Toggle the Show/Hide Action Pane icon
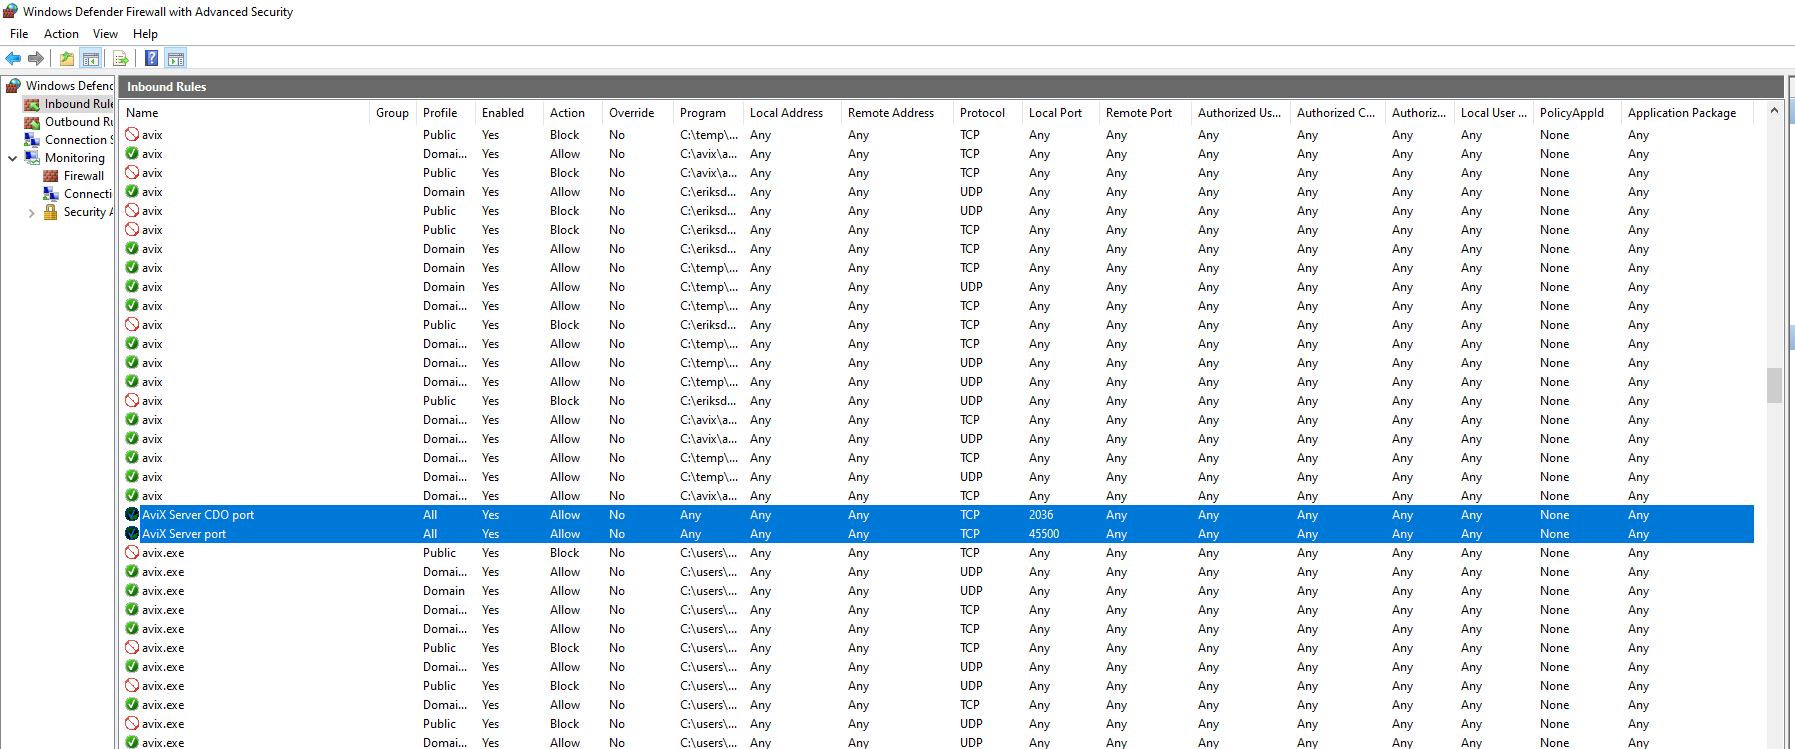The width and height of the screenshot is (1795, 749). point(176,58)
